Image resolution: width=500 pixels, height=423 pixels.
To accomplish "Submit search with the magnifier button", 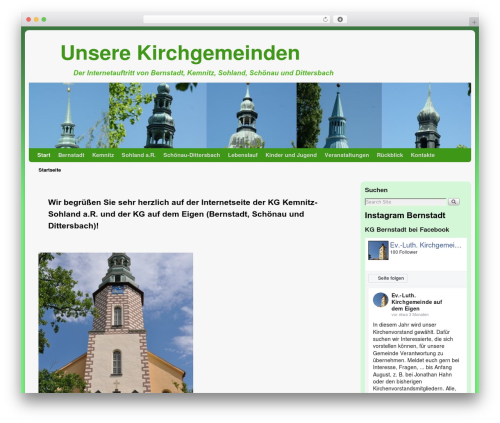I will point(454,202).
